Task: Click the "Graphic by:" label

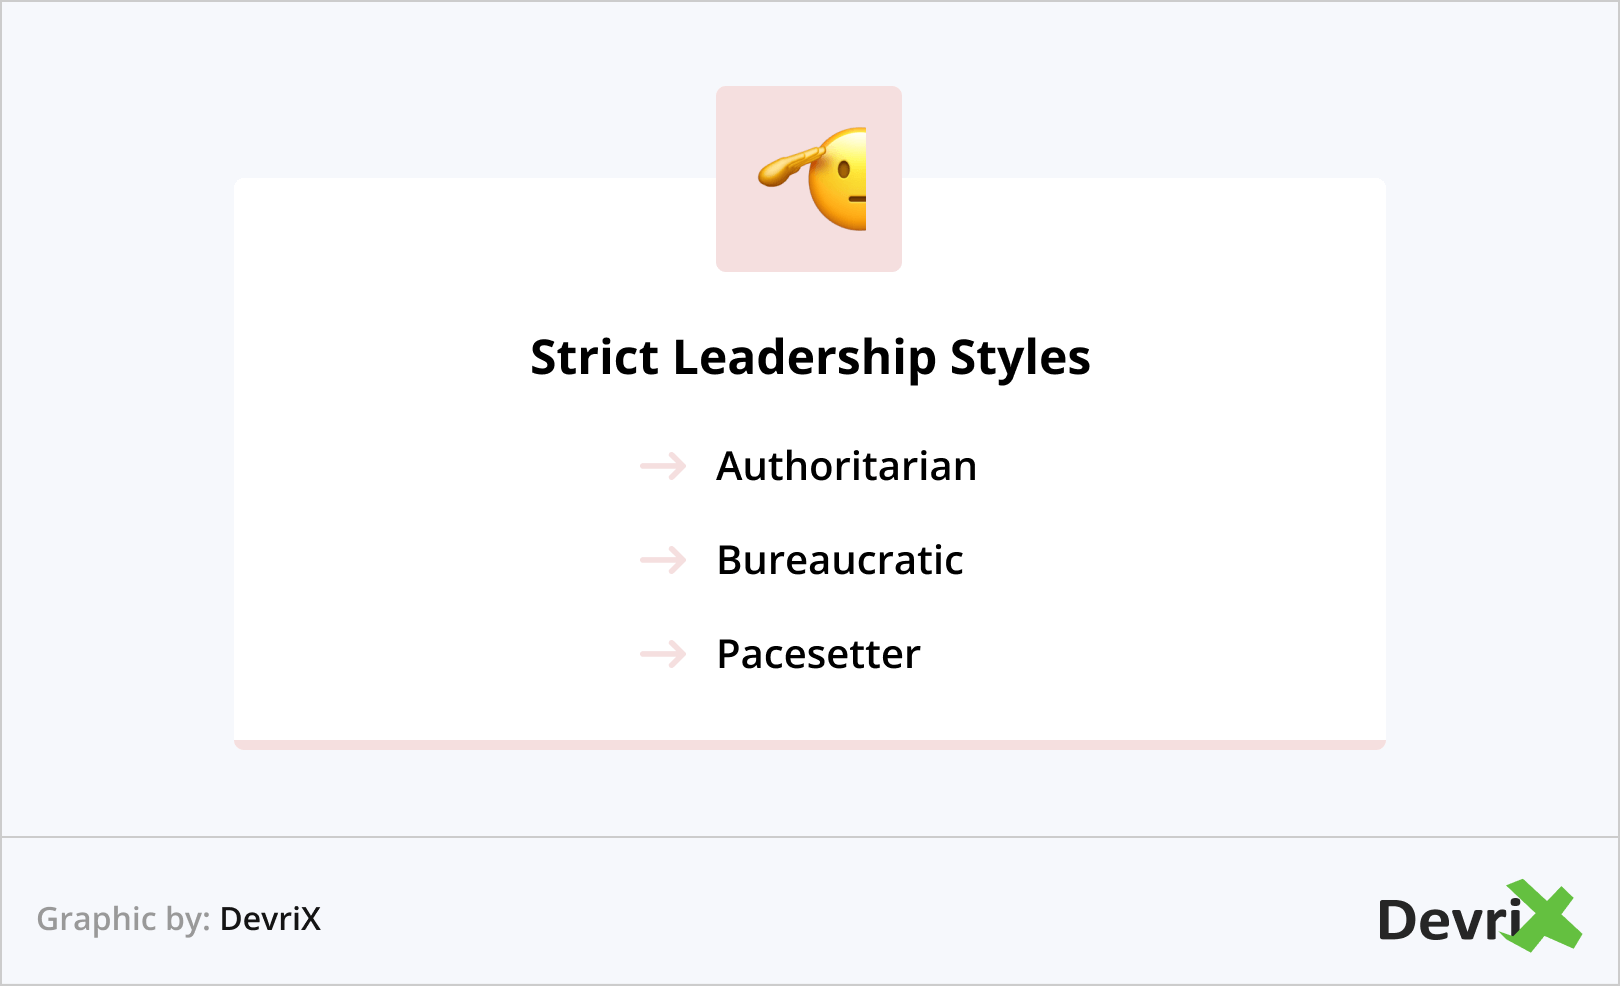Action: click(123, 919)
